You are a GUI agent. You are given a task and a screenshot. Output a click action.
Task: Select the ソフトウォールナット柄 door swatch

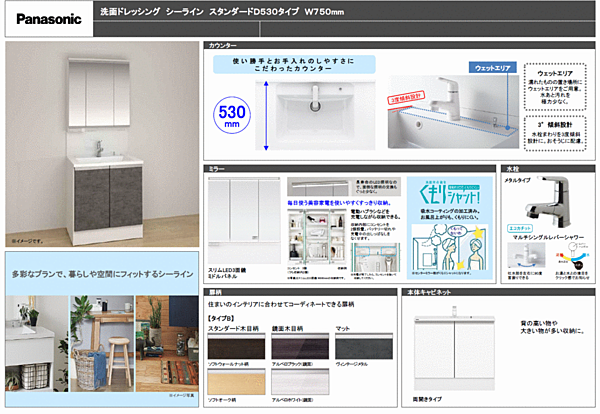[236, 346]
